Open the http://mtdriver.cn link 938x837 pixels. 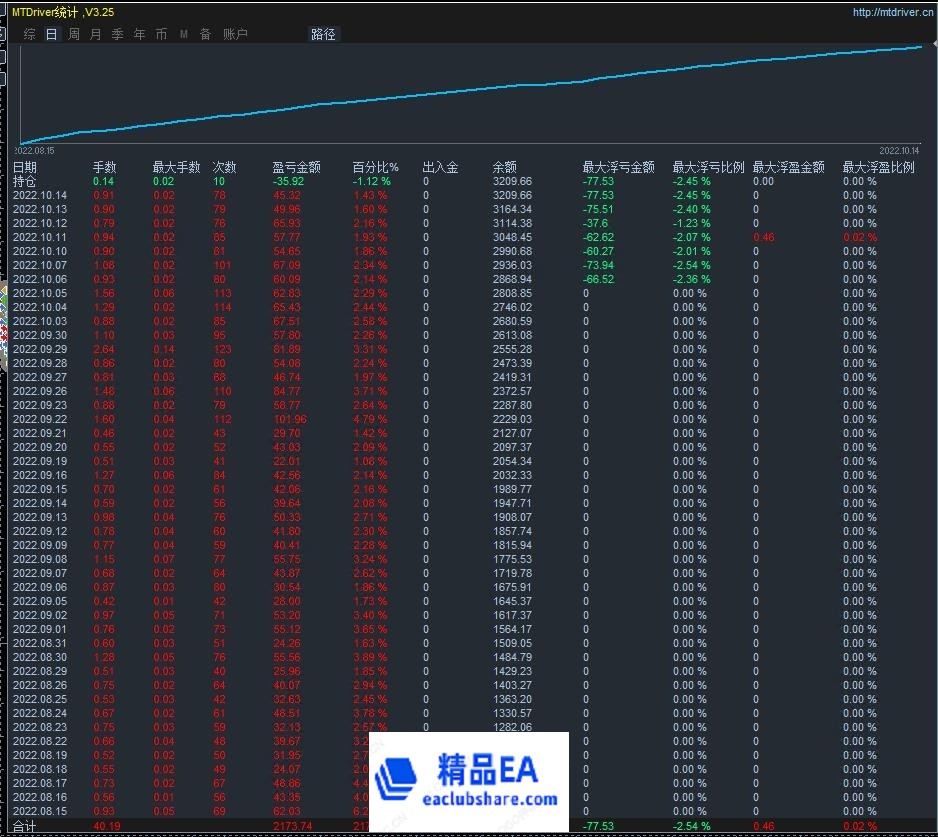coord(893,13)
